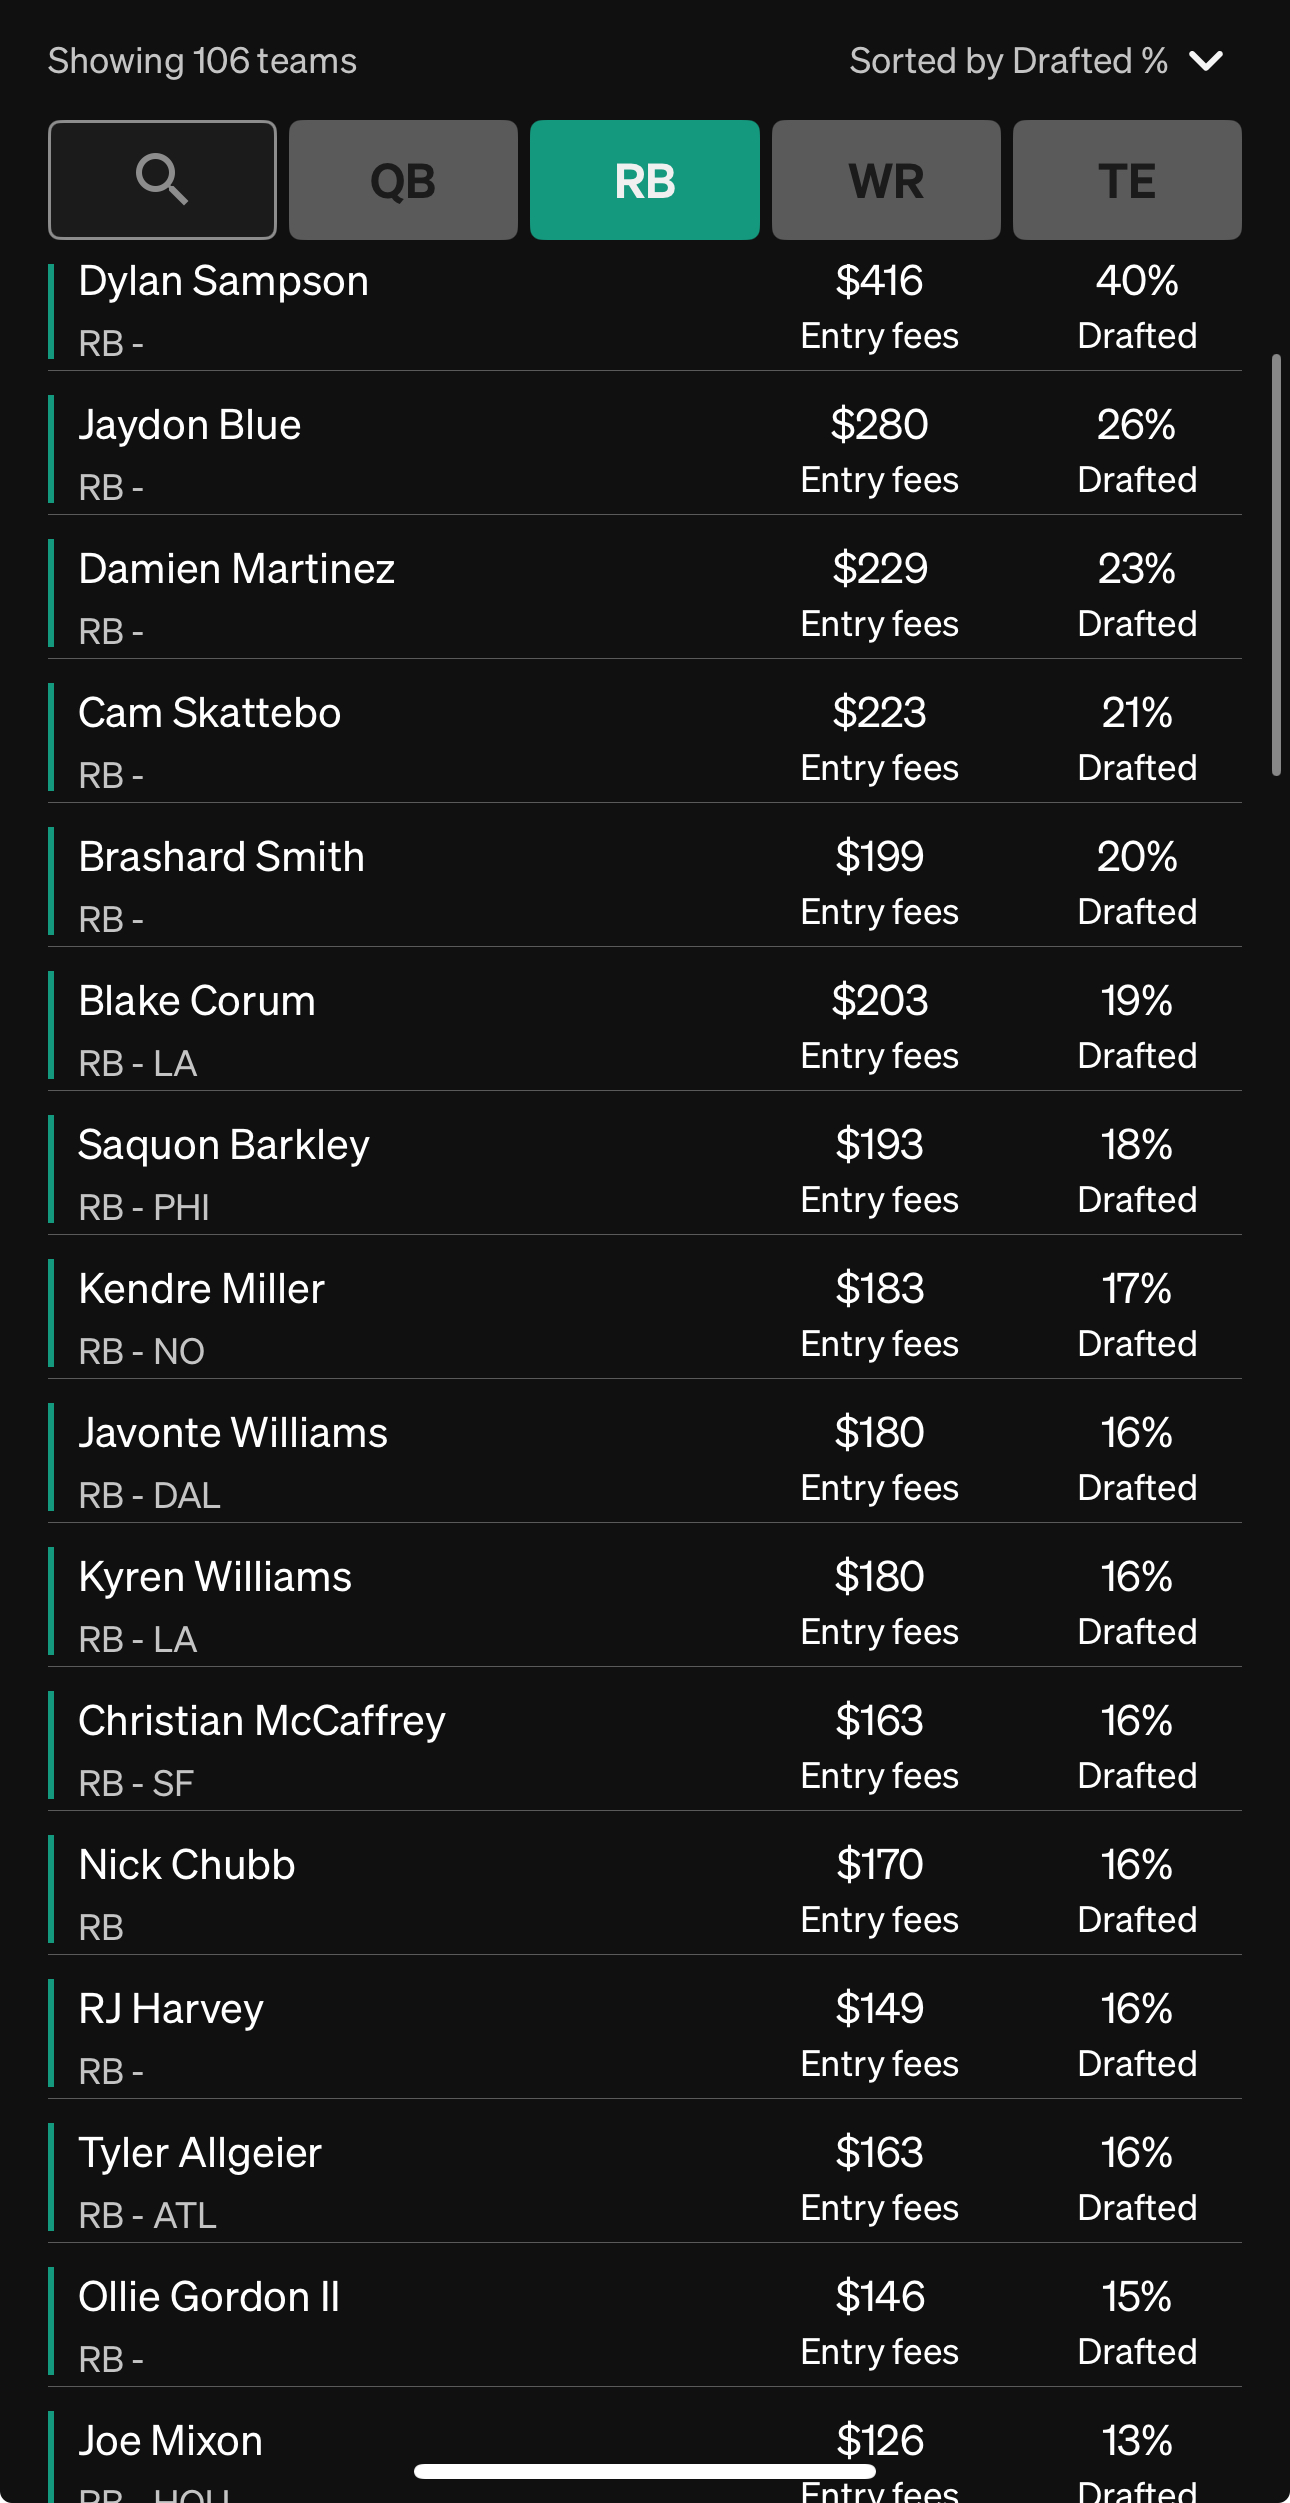Click the vertical scrollbar thumb
This screenshot has height=2503, width=1290.
click(x=1275, y=565)
